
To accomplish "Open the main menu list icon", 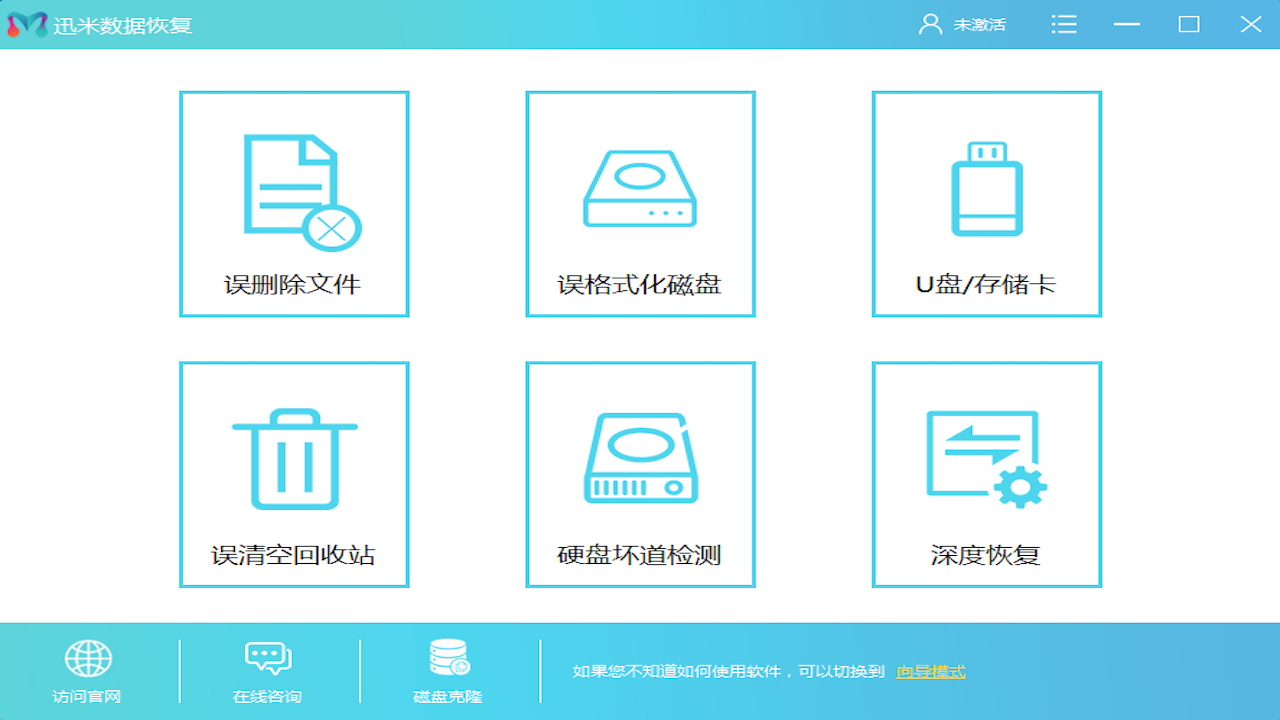I will [x=1064, y=24].
